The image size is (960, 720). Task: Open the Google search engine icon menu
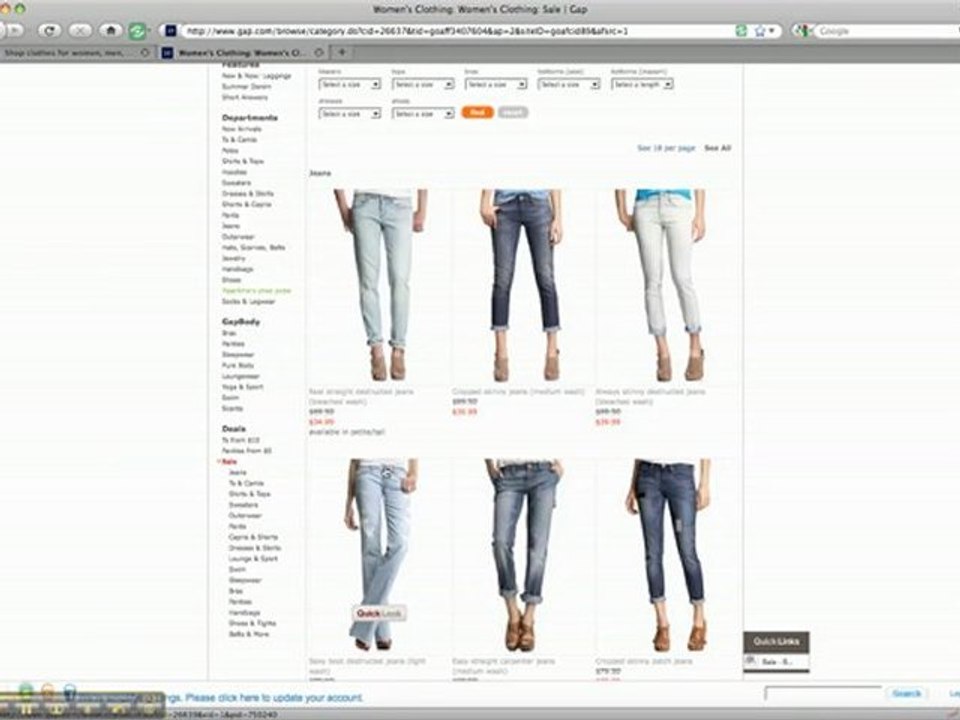point(804,31)
